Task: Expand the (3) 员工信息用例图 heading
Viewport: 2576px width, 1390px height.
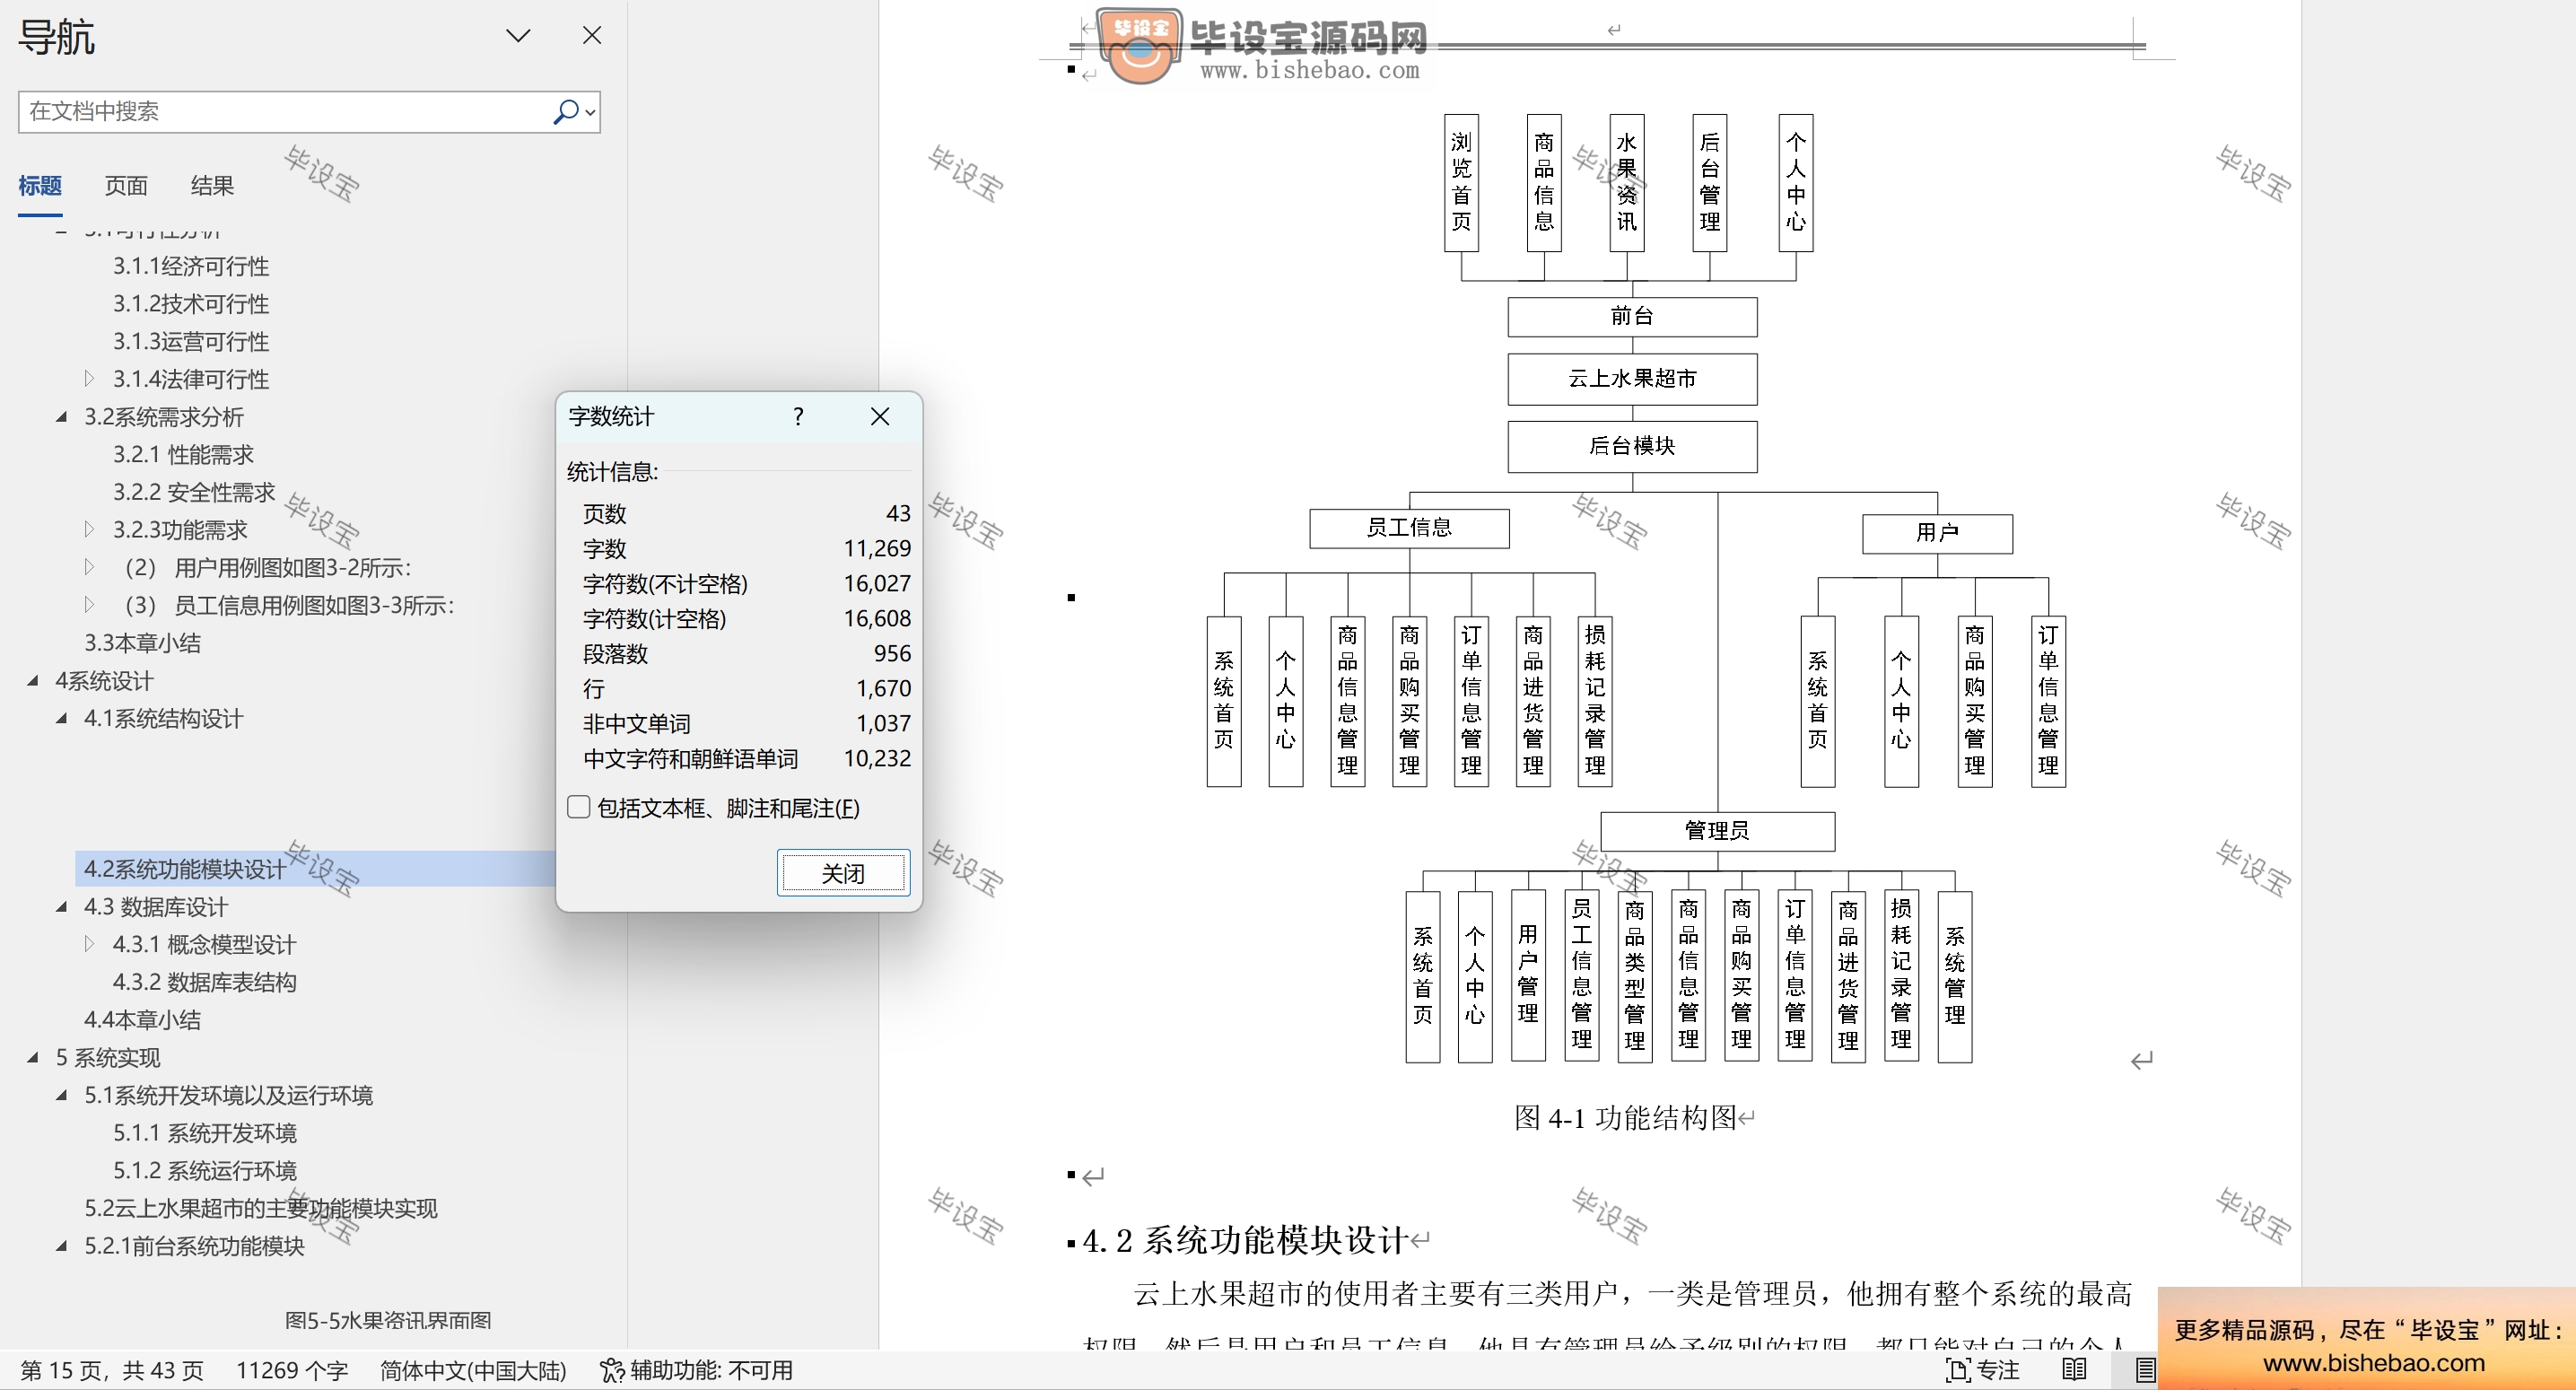Action: [89, 605]
